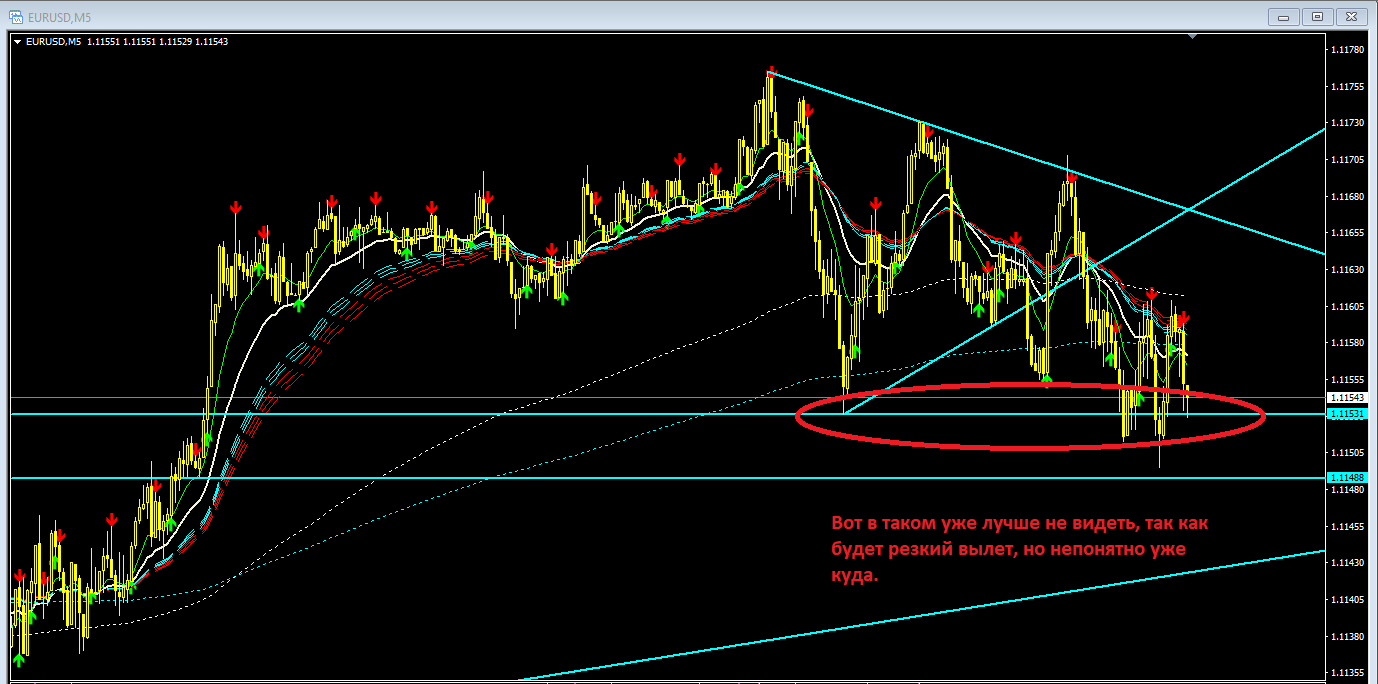Click the 1.11455 price scale value
Image resolution: width=1378 pixels, height=684 pixels.
[1348, 526]
